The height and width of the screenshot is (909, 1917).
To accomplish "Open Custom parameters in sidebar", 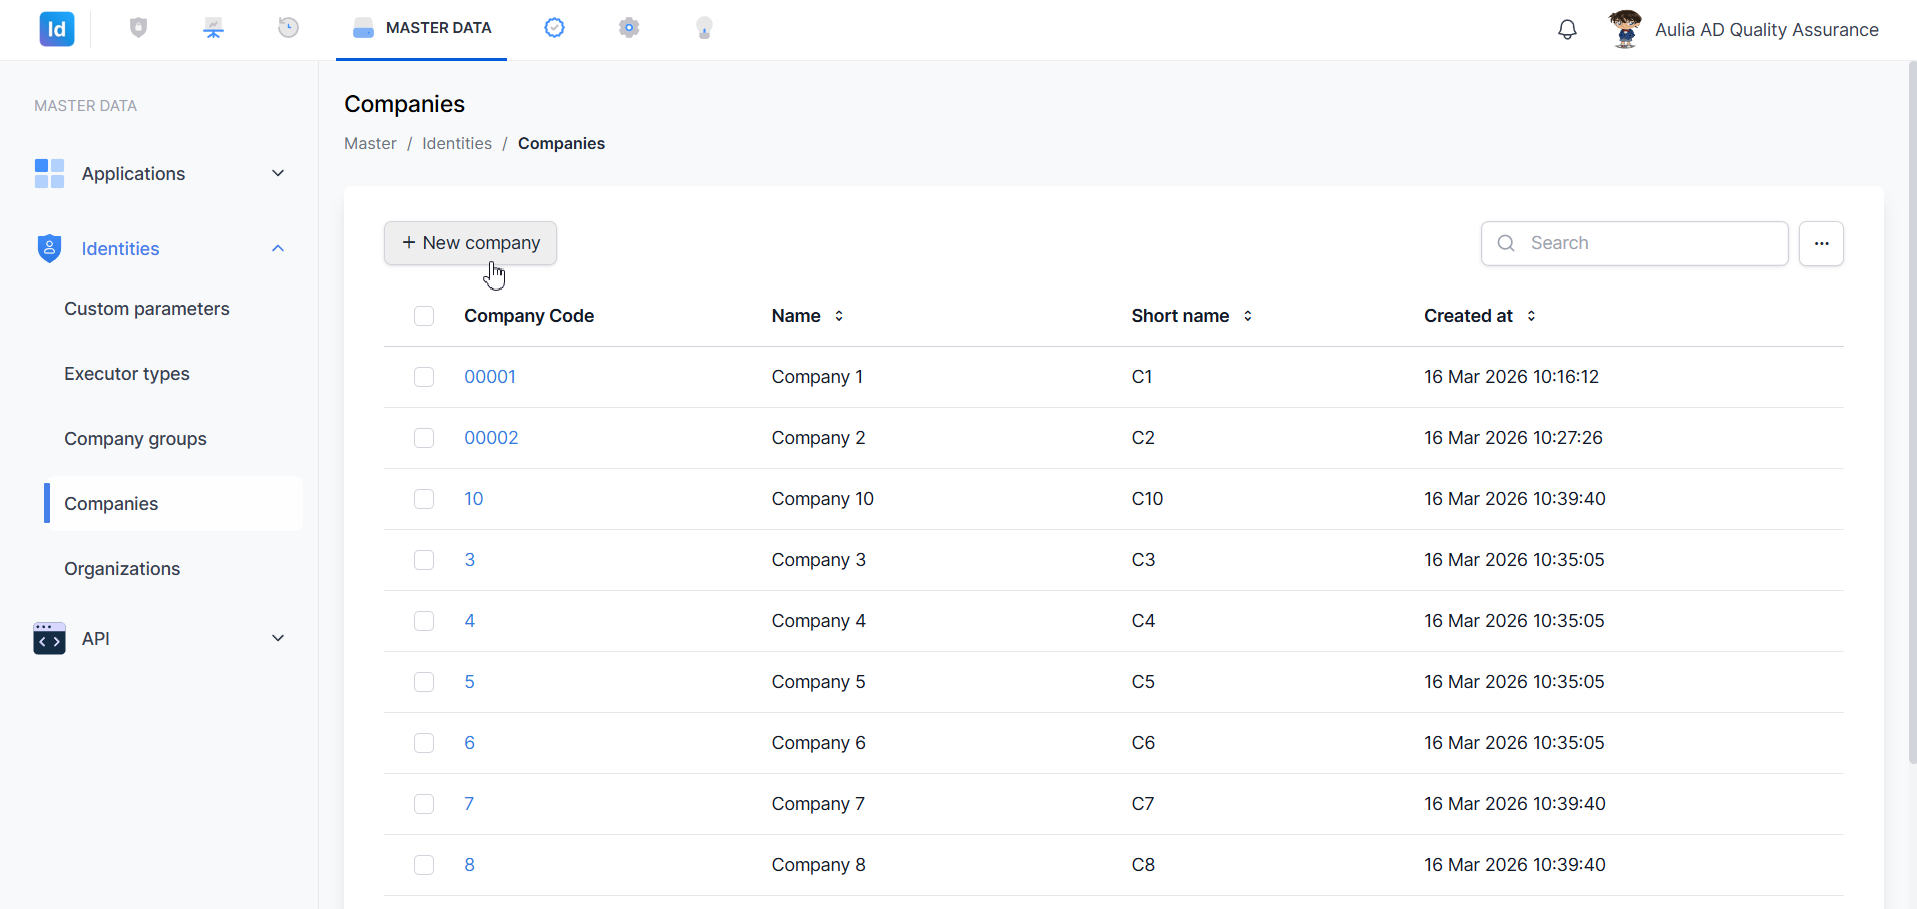I will (x=147, y=309).
